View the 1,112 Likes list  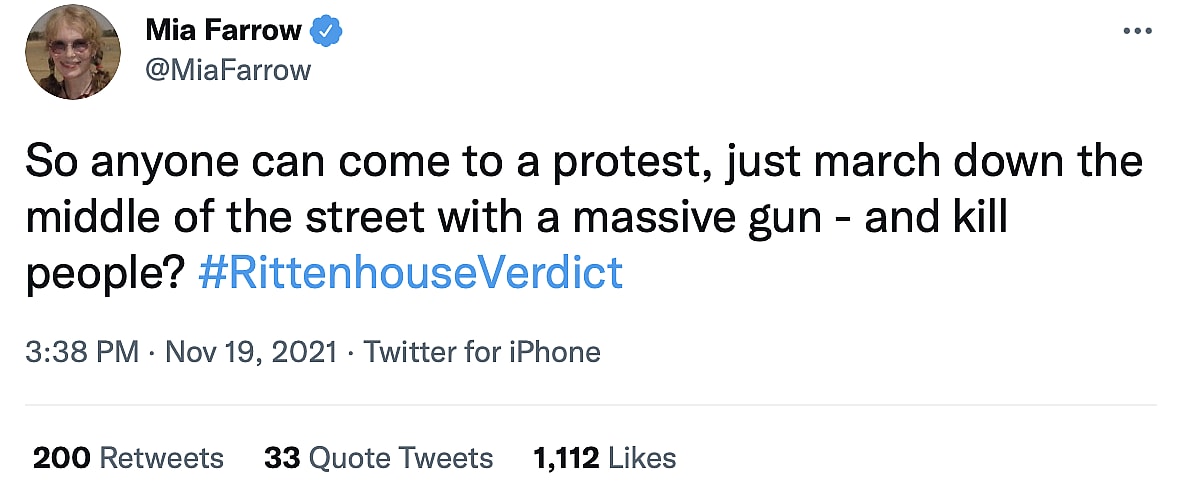click(605, 458)
